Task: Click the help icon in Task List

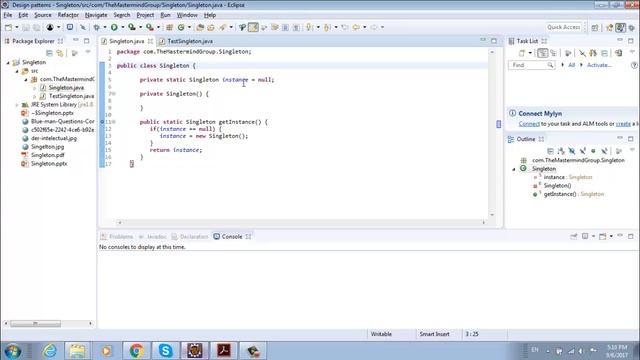Action: click(x=634, y=65)
